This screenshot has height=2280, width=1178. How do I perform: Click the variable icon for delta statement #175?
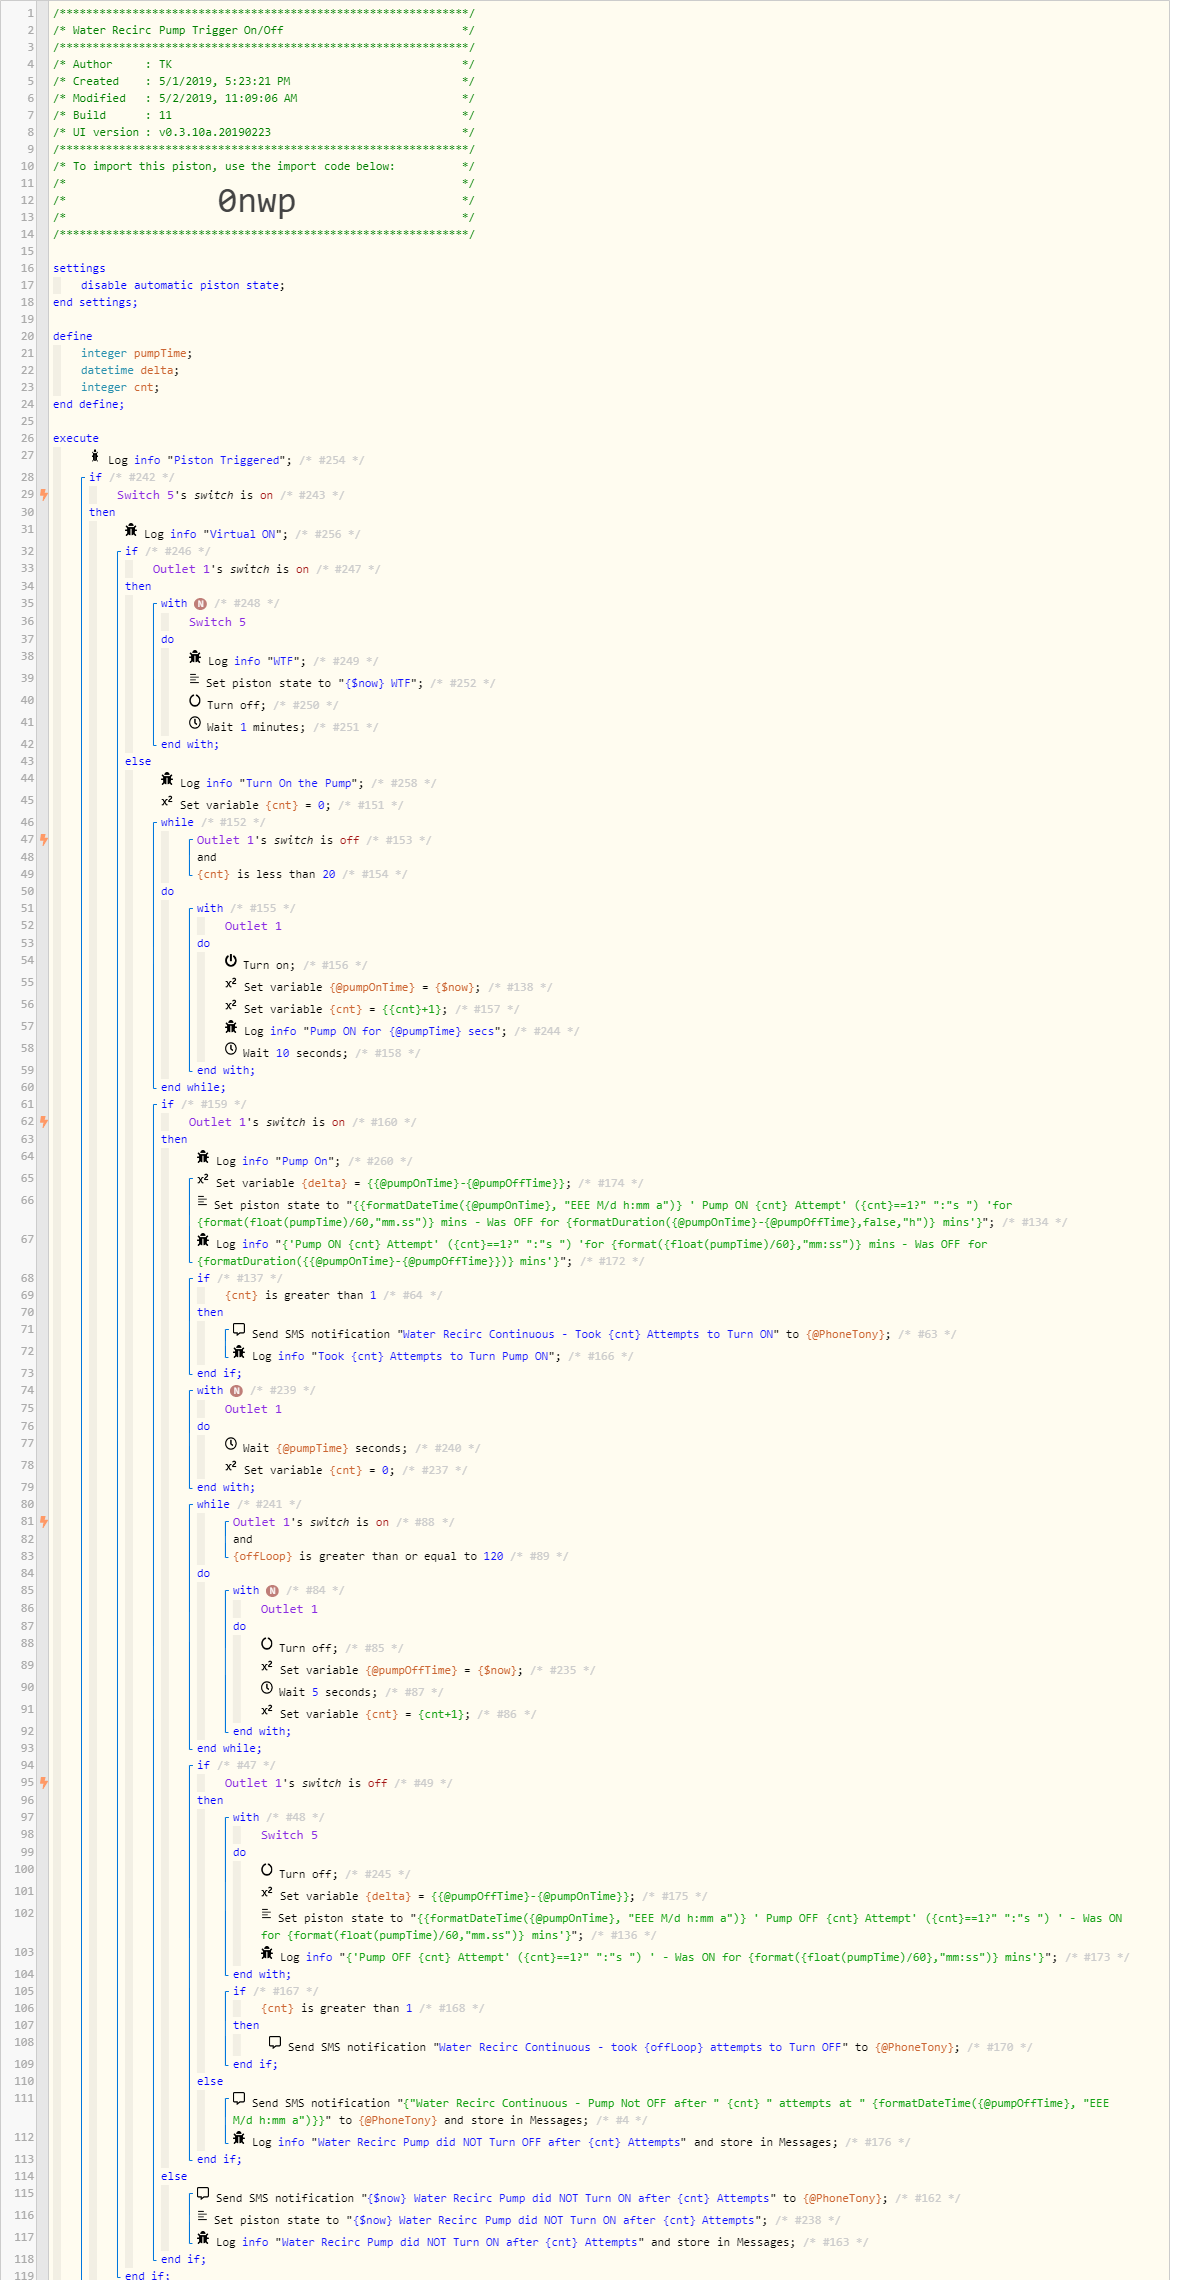point(267,1892)
